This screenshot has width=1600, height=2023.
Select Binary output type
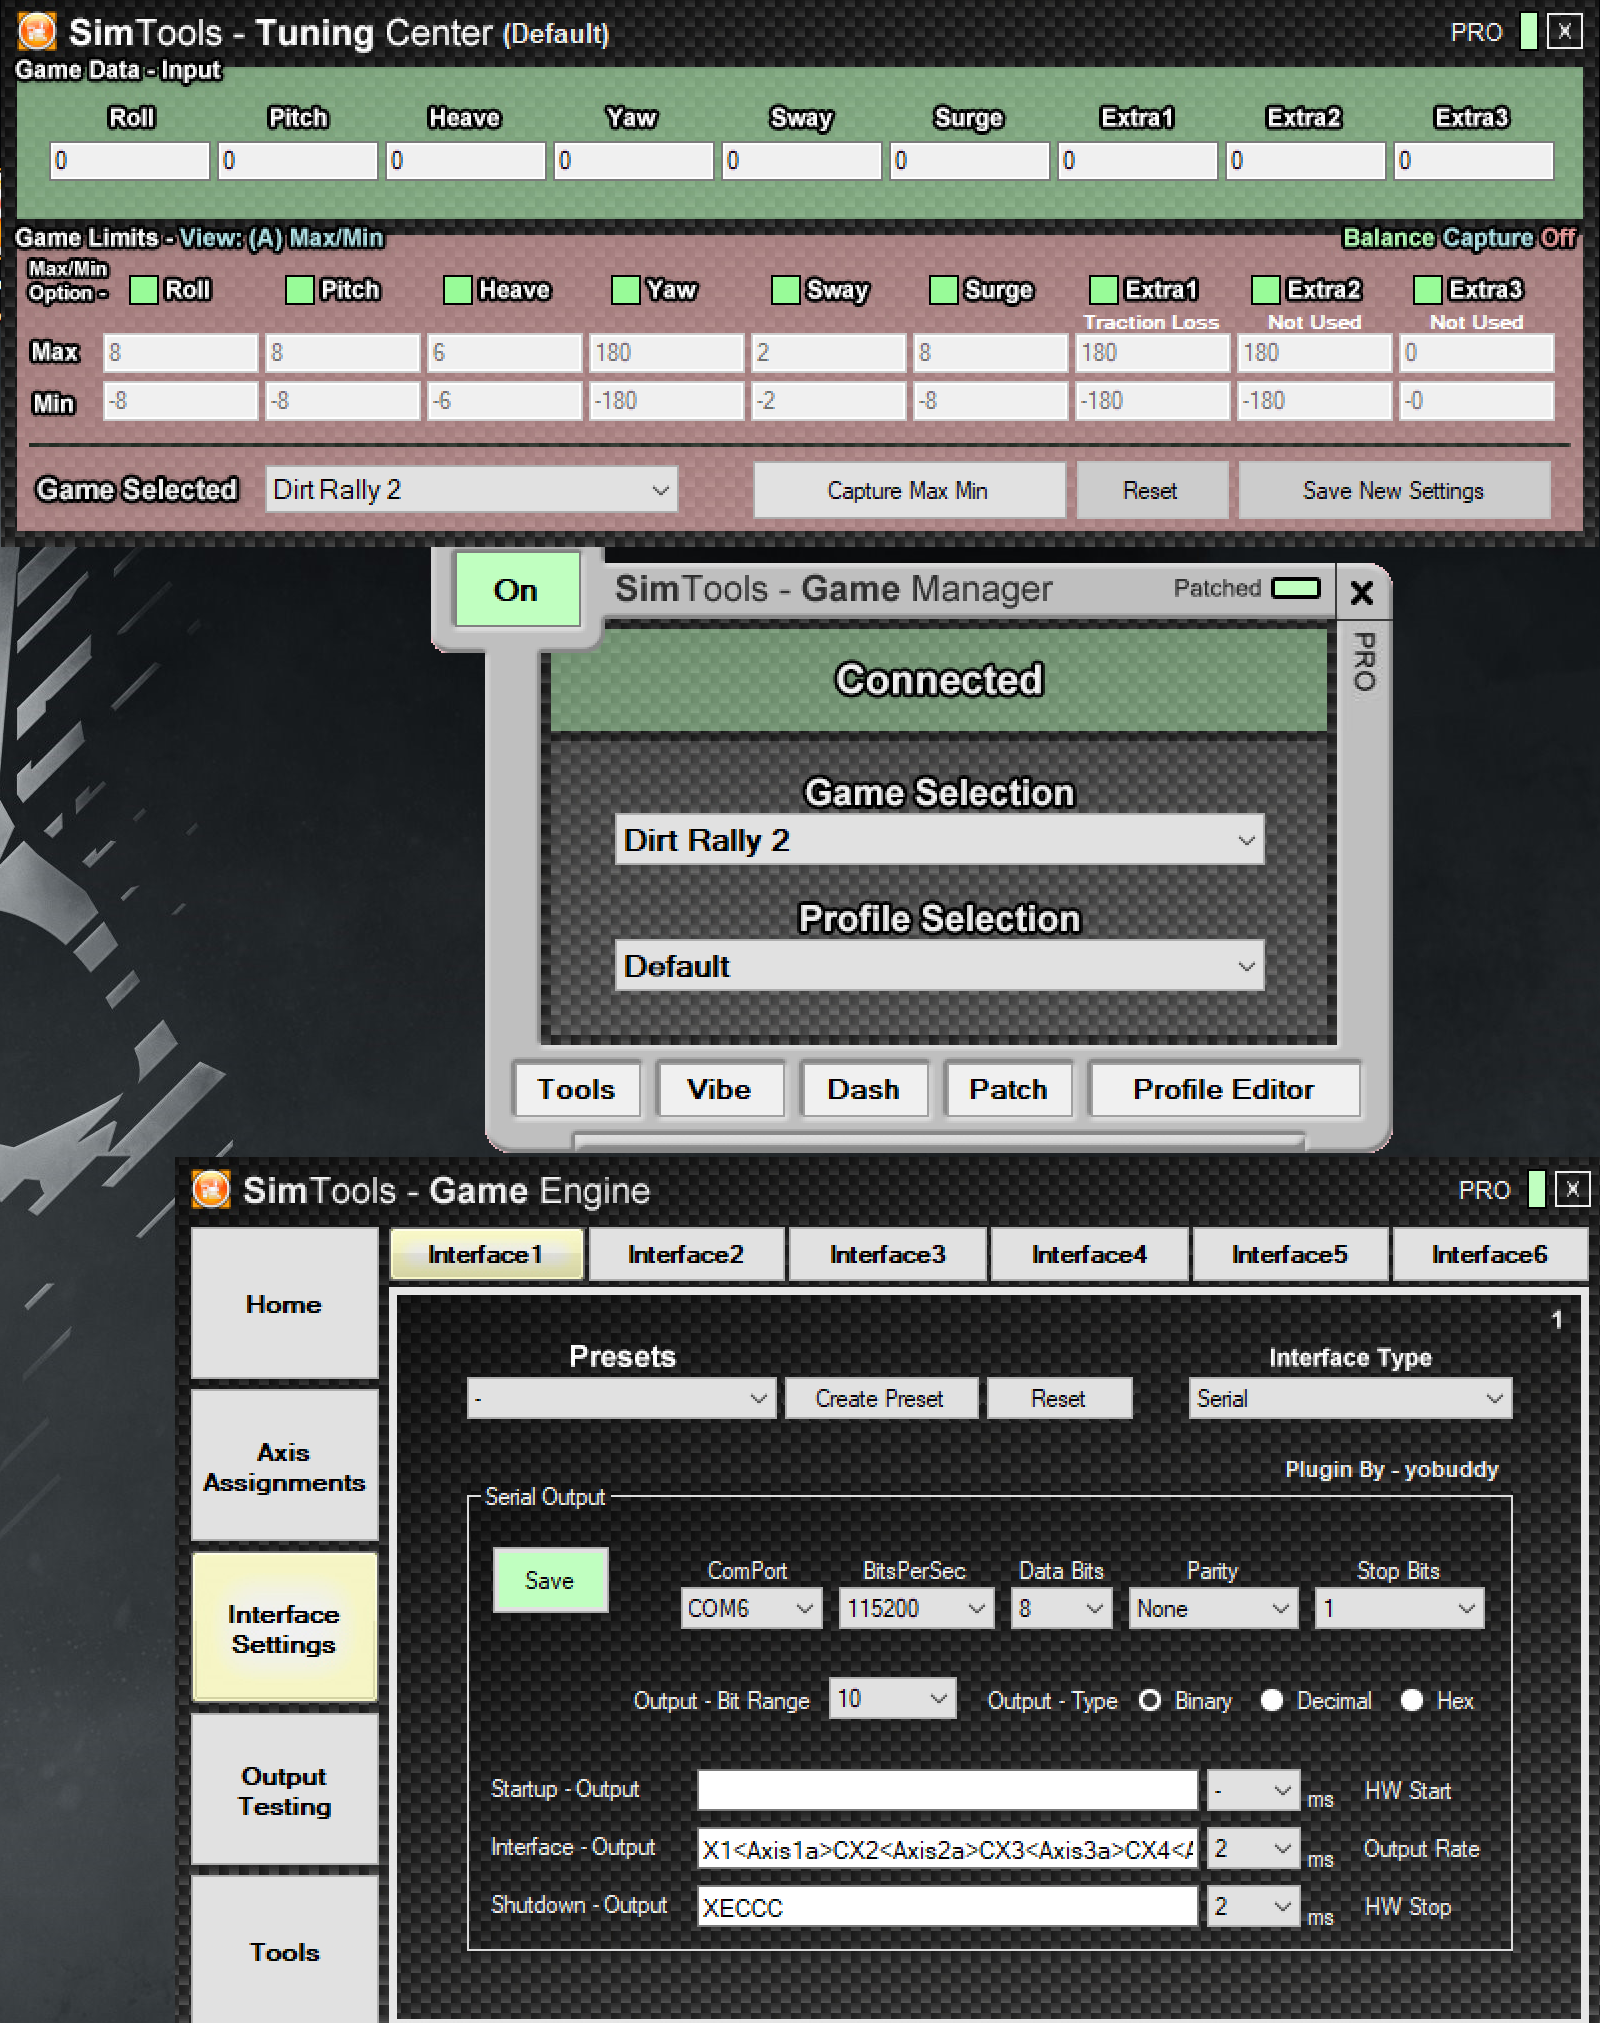(1150, 1700)
